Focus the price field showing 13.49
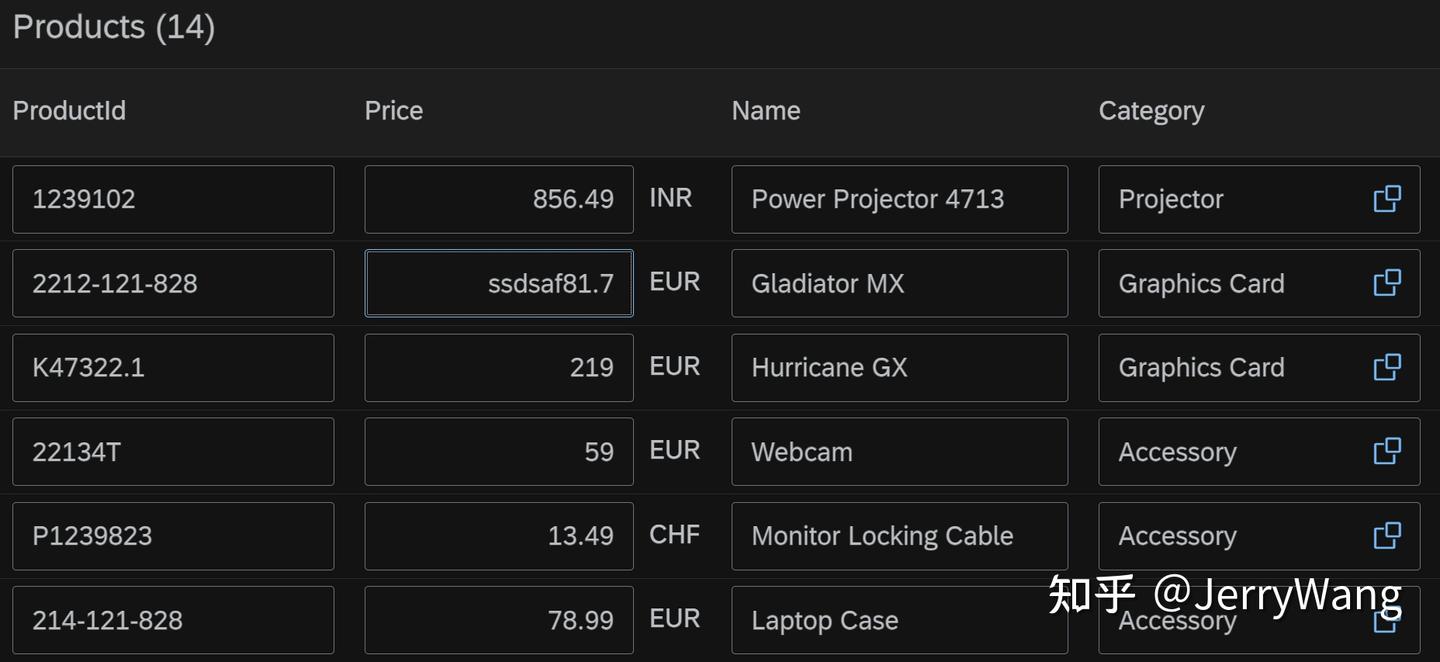This screenshot has height=662, width=1440. pyautogui.click(x=499, y=536)
